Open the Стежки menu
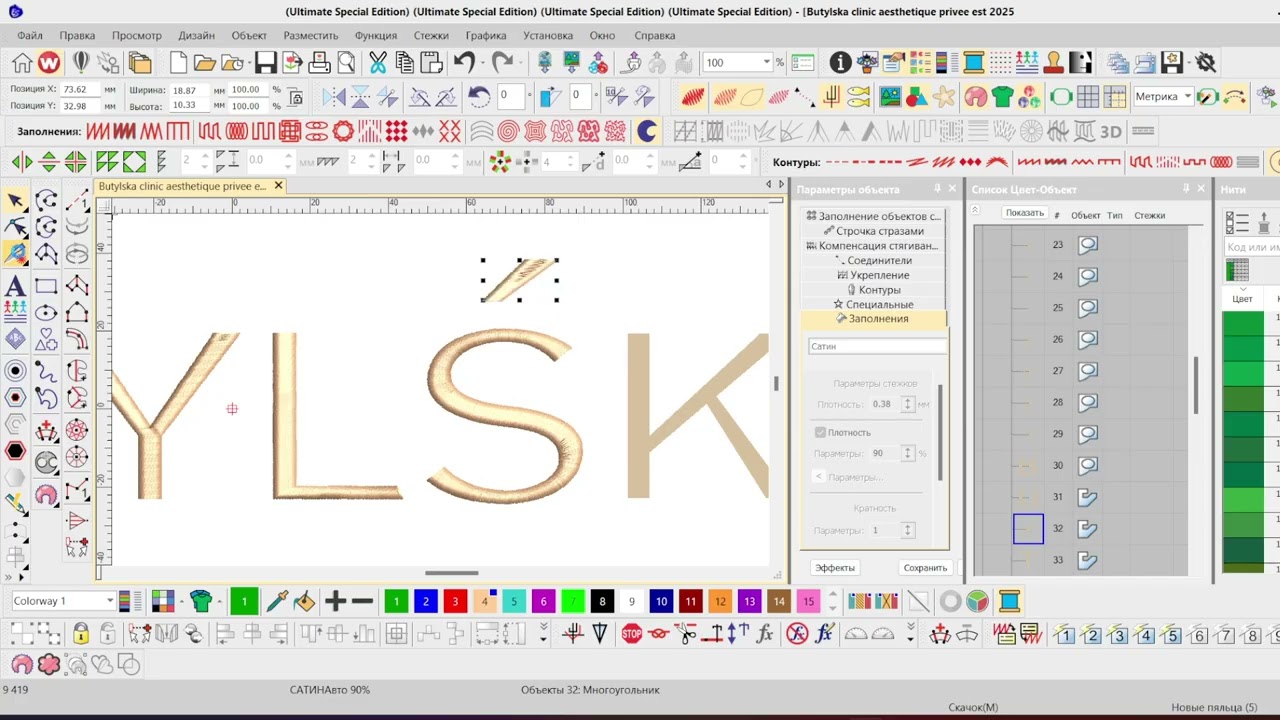Viewport: 1280px width, 720px height. click(431, 35)
